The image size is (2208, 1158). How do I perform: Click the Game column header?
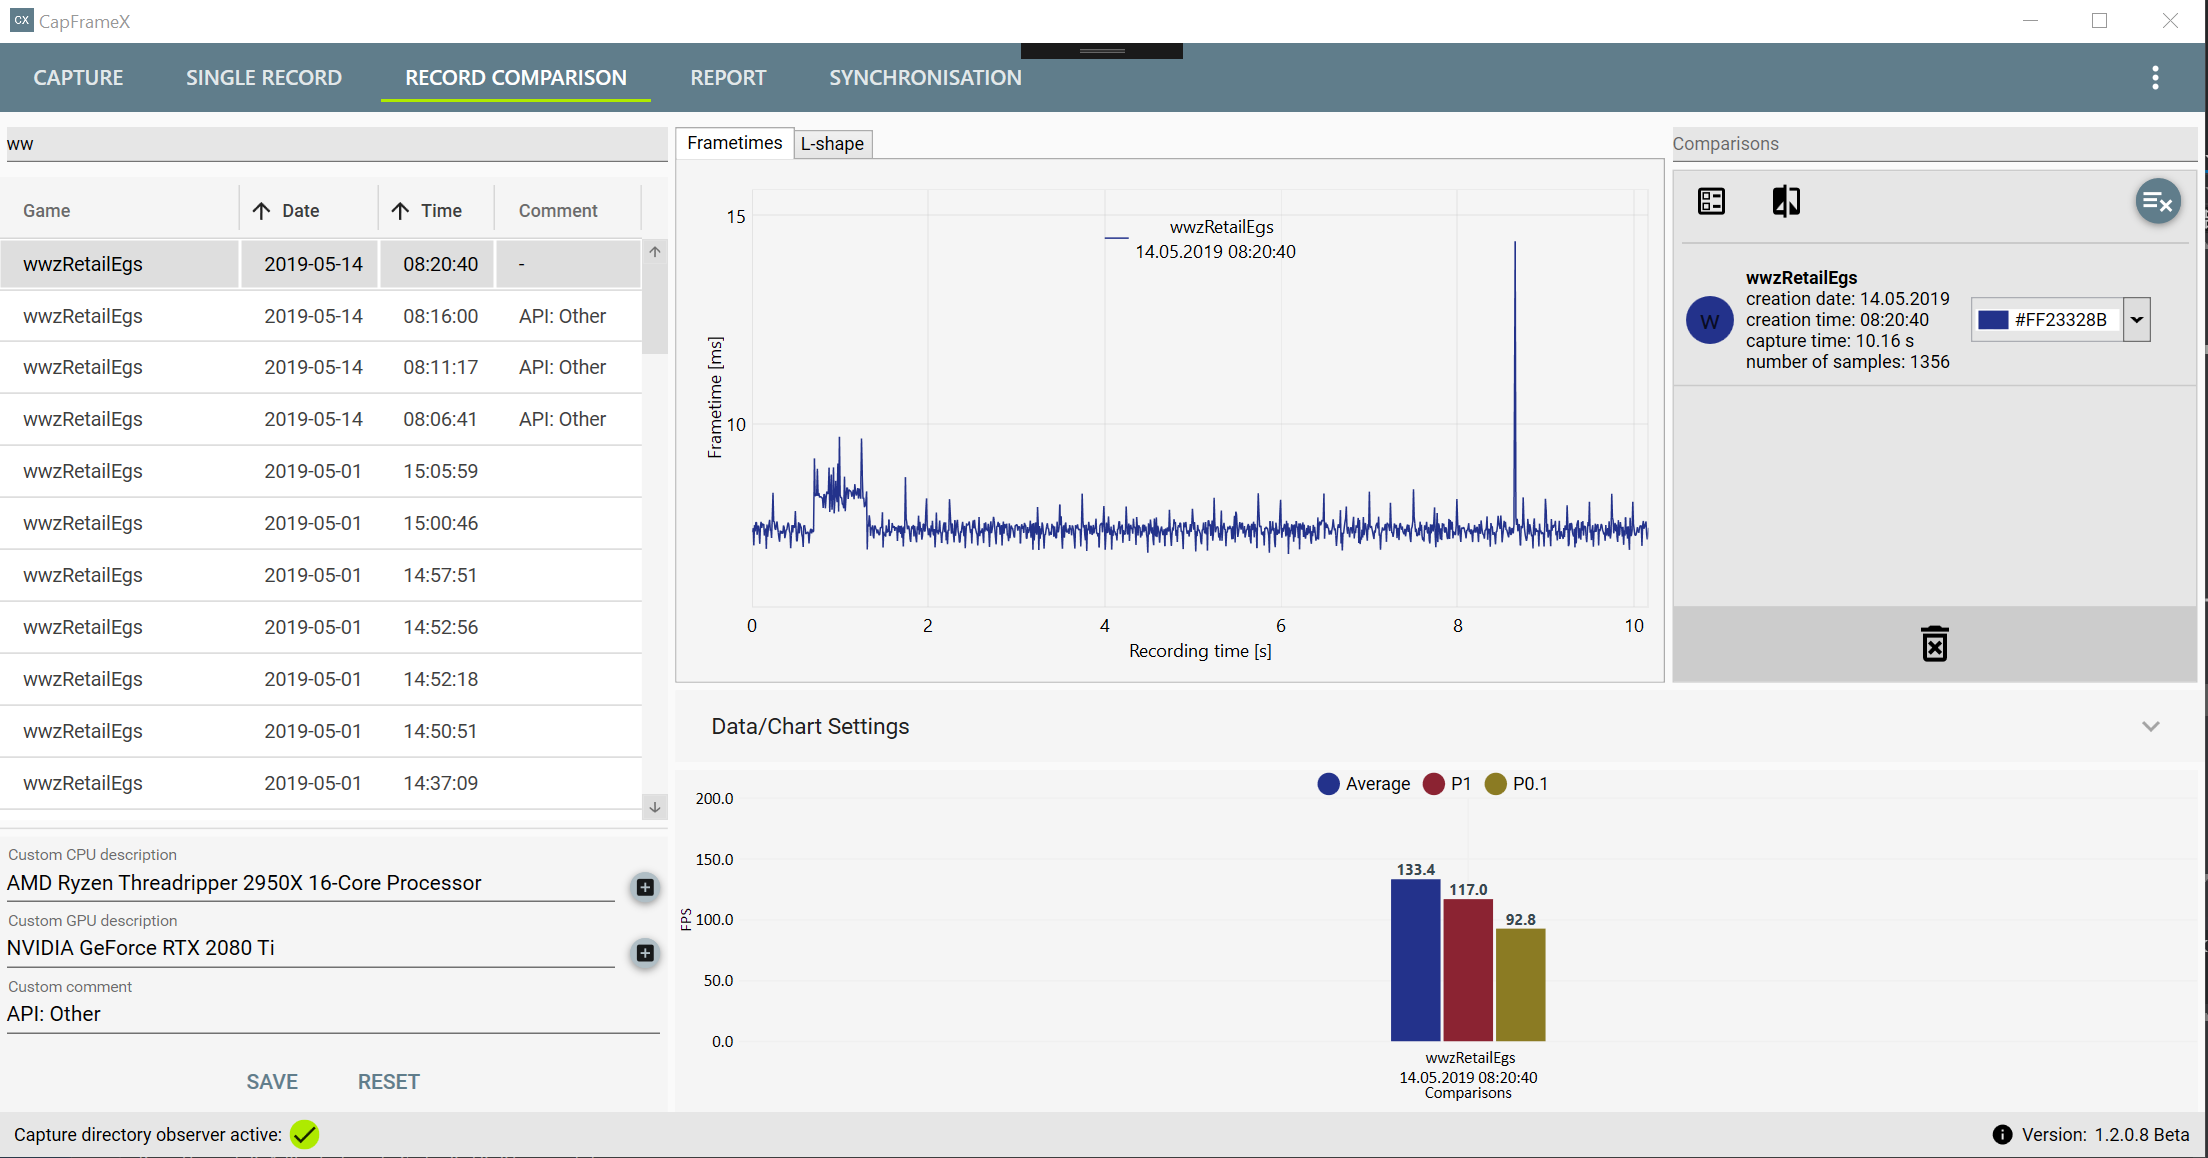47,210
